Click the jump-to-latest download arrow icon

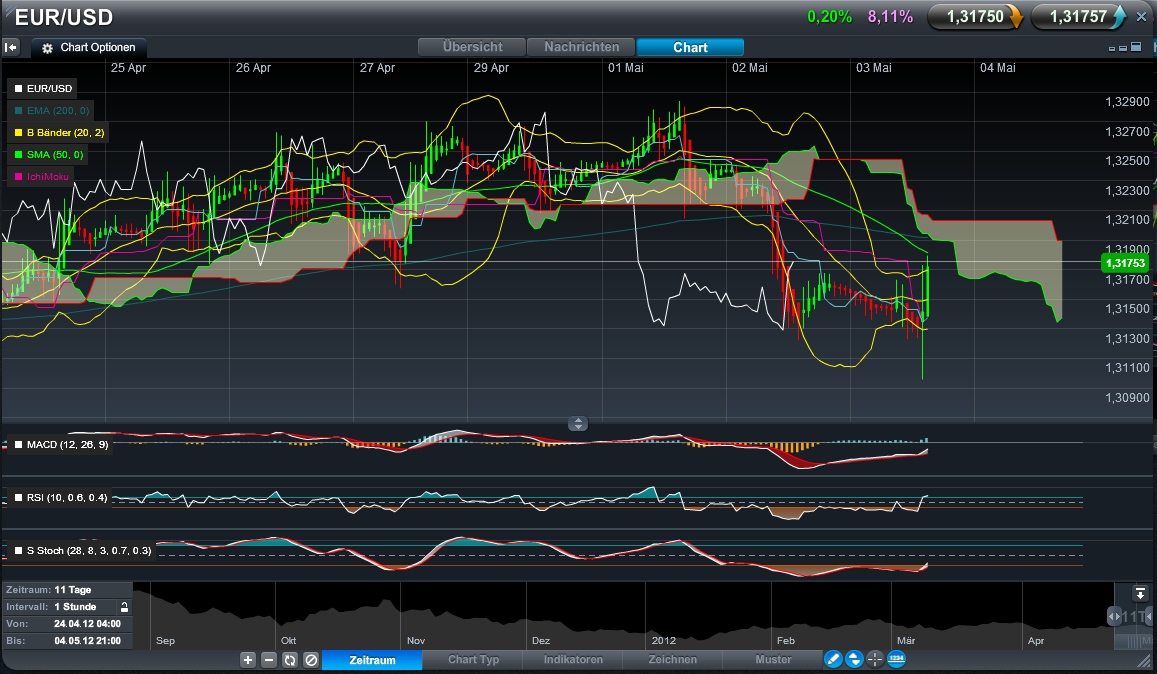(1140, 593)
